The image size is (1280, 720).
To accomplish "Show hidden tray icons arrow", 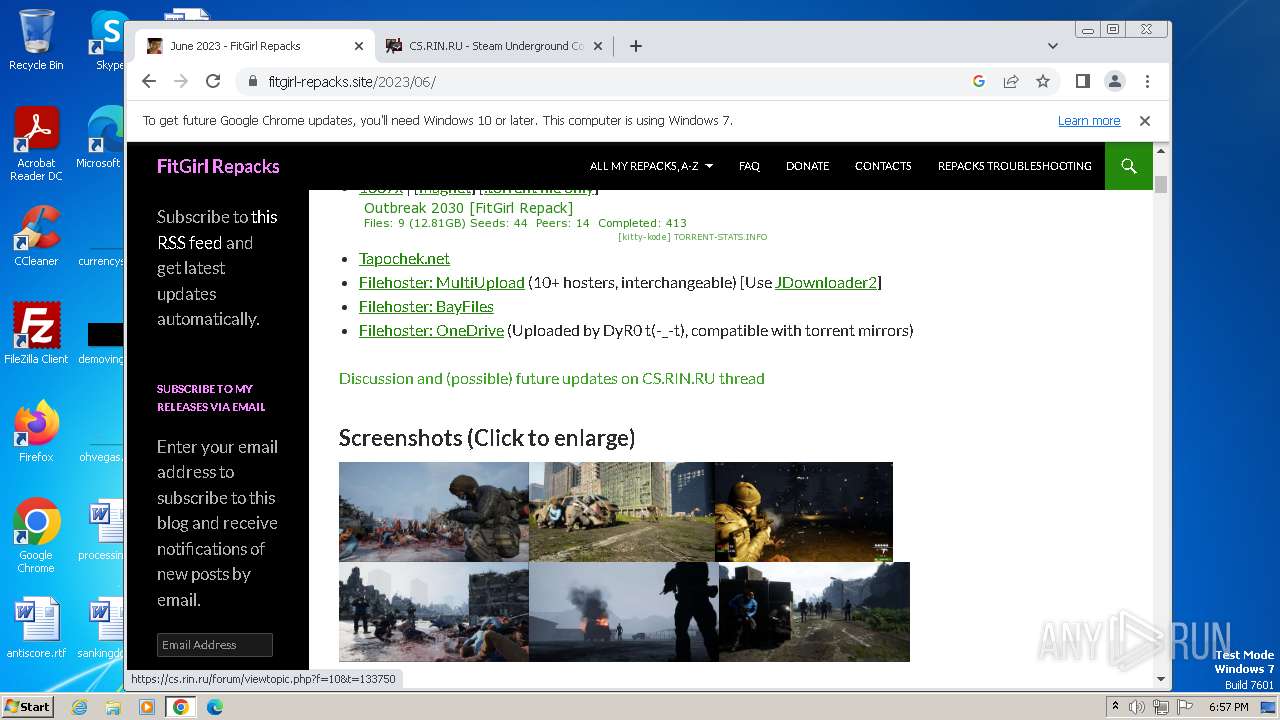I will pos(1115,707).
